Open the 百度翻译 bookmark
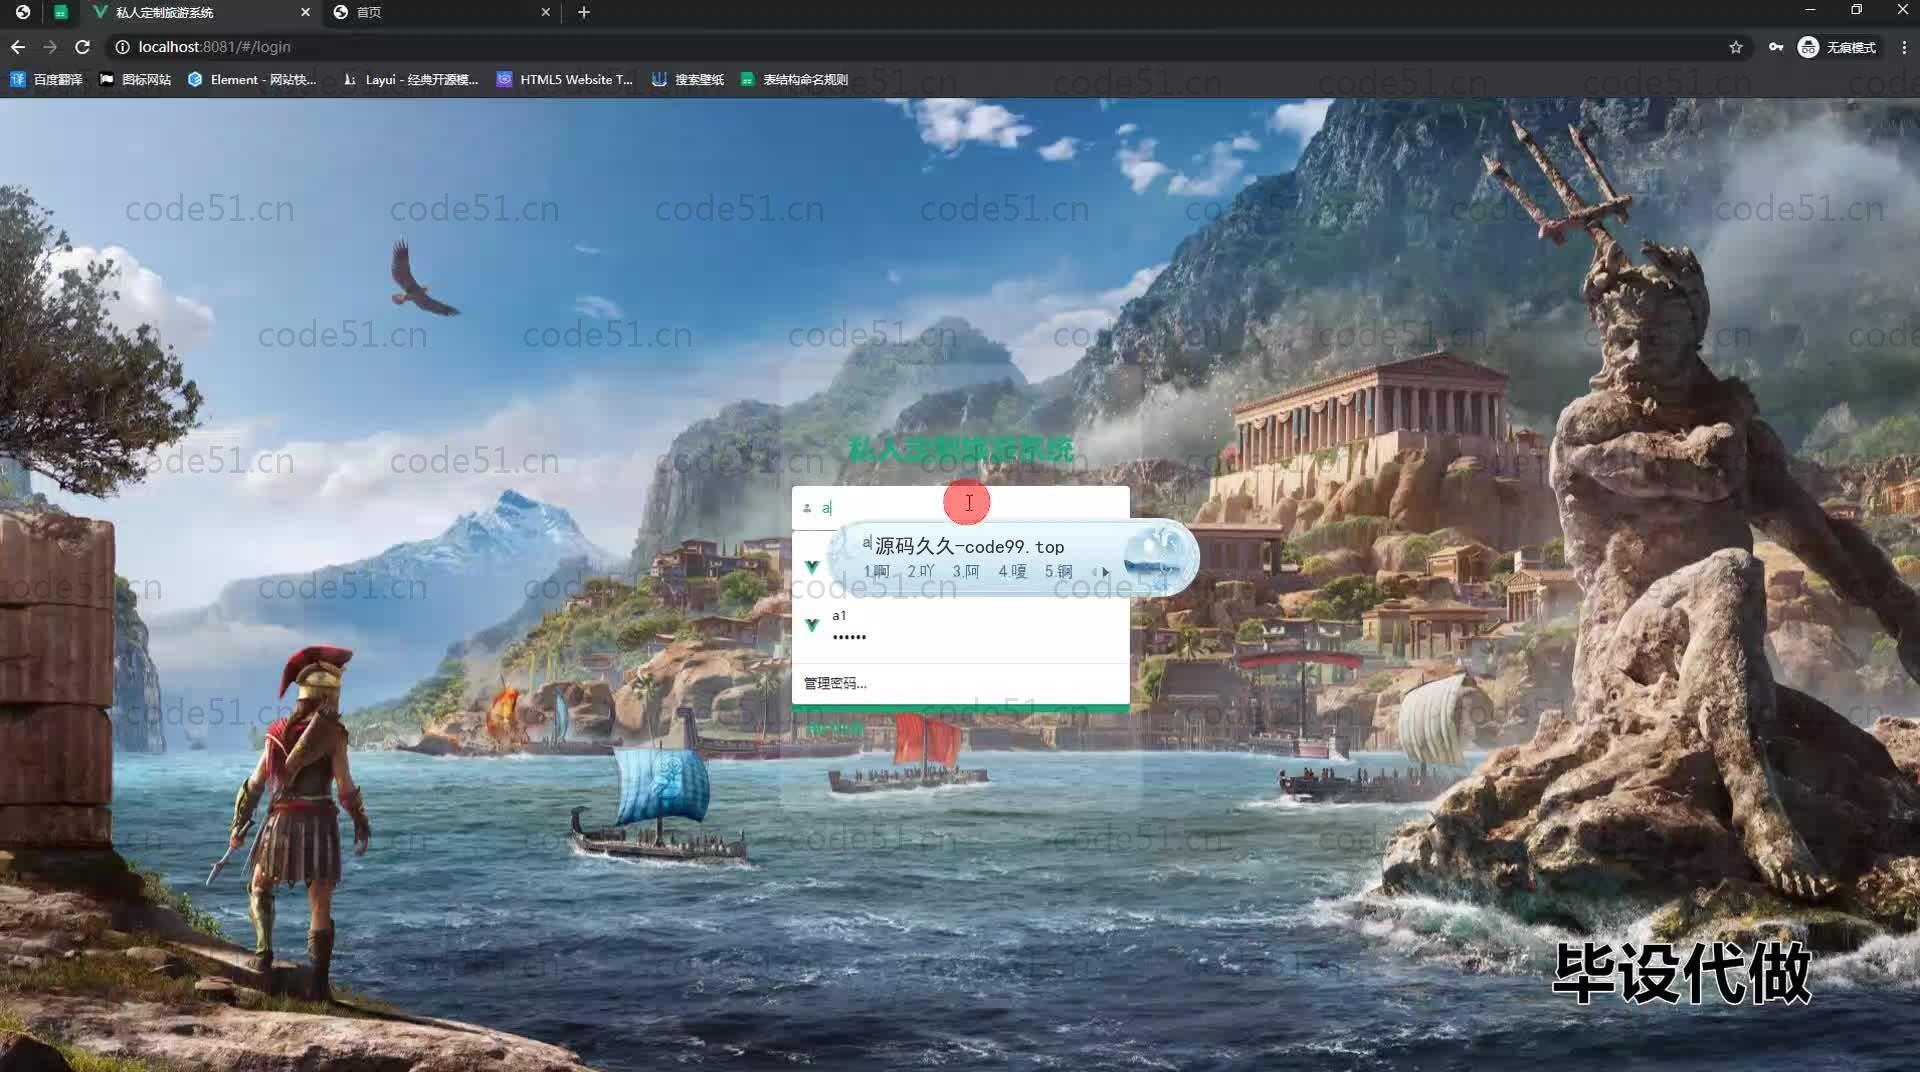 click(x=46, y=79)
